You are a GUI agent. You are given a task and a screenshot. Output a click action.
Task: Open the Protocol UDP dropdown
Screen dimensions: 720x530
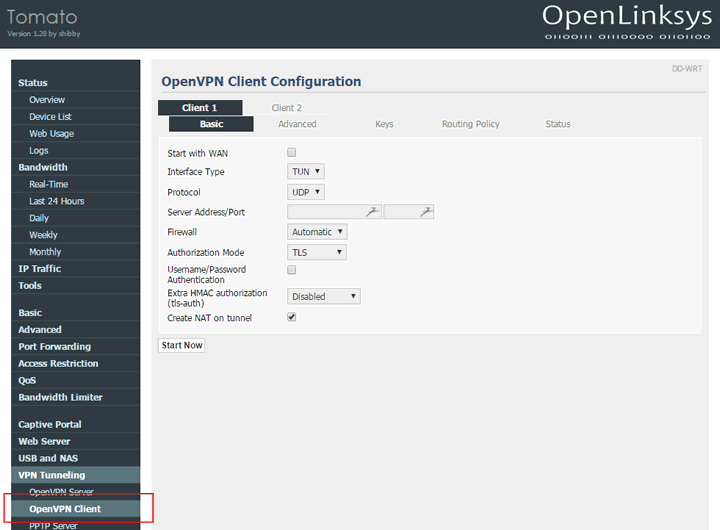306,192
